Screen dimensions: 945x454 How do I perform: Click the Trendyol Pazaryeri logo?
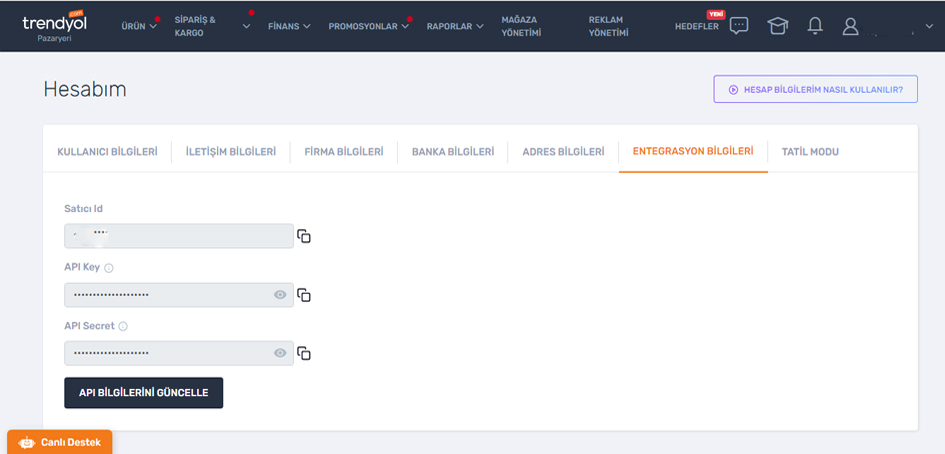point(52,26)
